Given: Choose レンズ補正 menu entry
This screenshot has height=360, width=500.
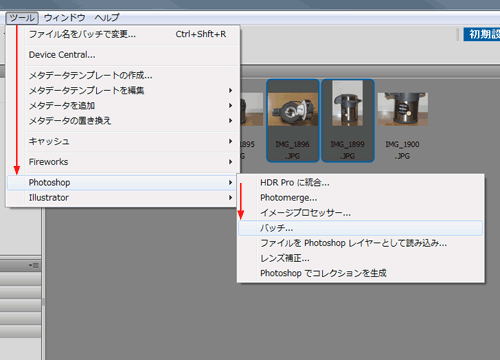Looking at the screenshot, I should (361, 258).
